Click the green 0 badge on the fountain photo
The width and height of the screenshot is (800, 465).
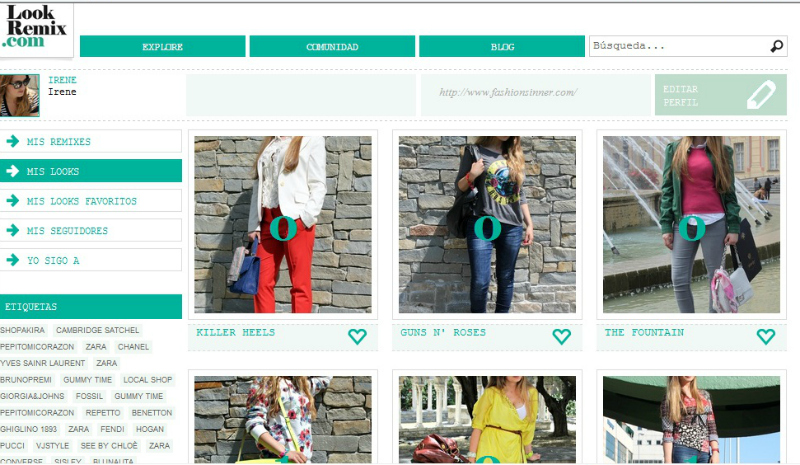pyautogui.click(x=692, y=228)
